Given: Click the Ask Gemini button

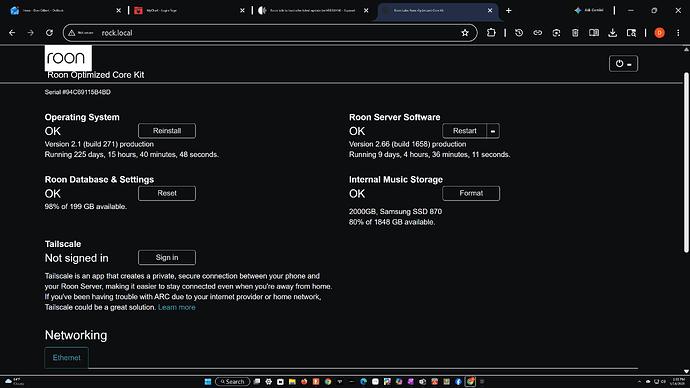Looking at the screenshot, I should (589, 10).
